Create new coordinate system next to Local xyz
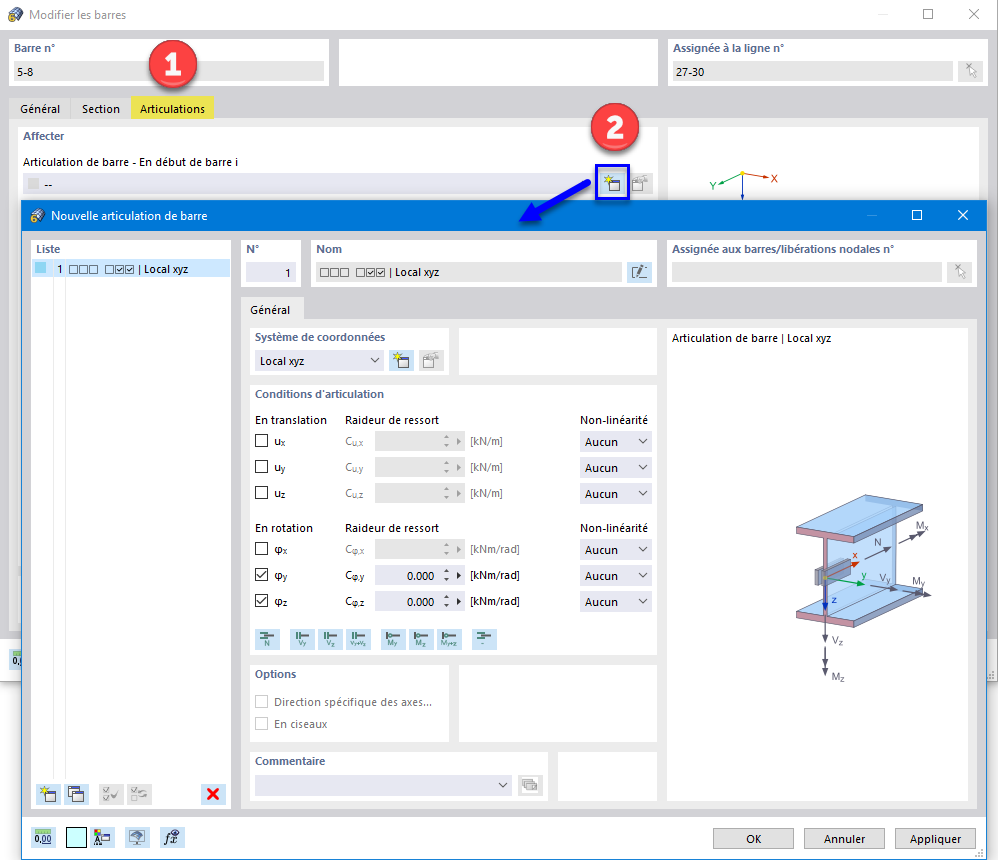This screenshot has width=1000, height=860. pyautogui.click(x=402, y=360)
